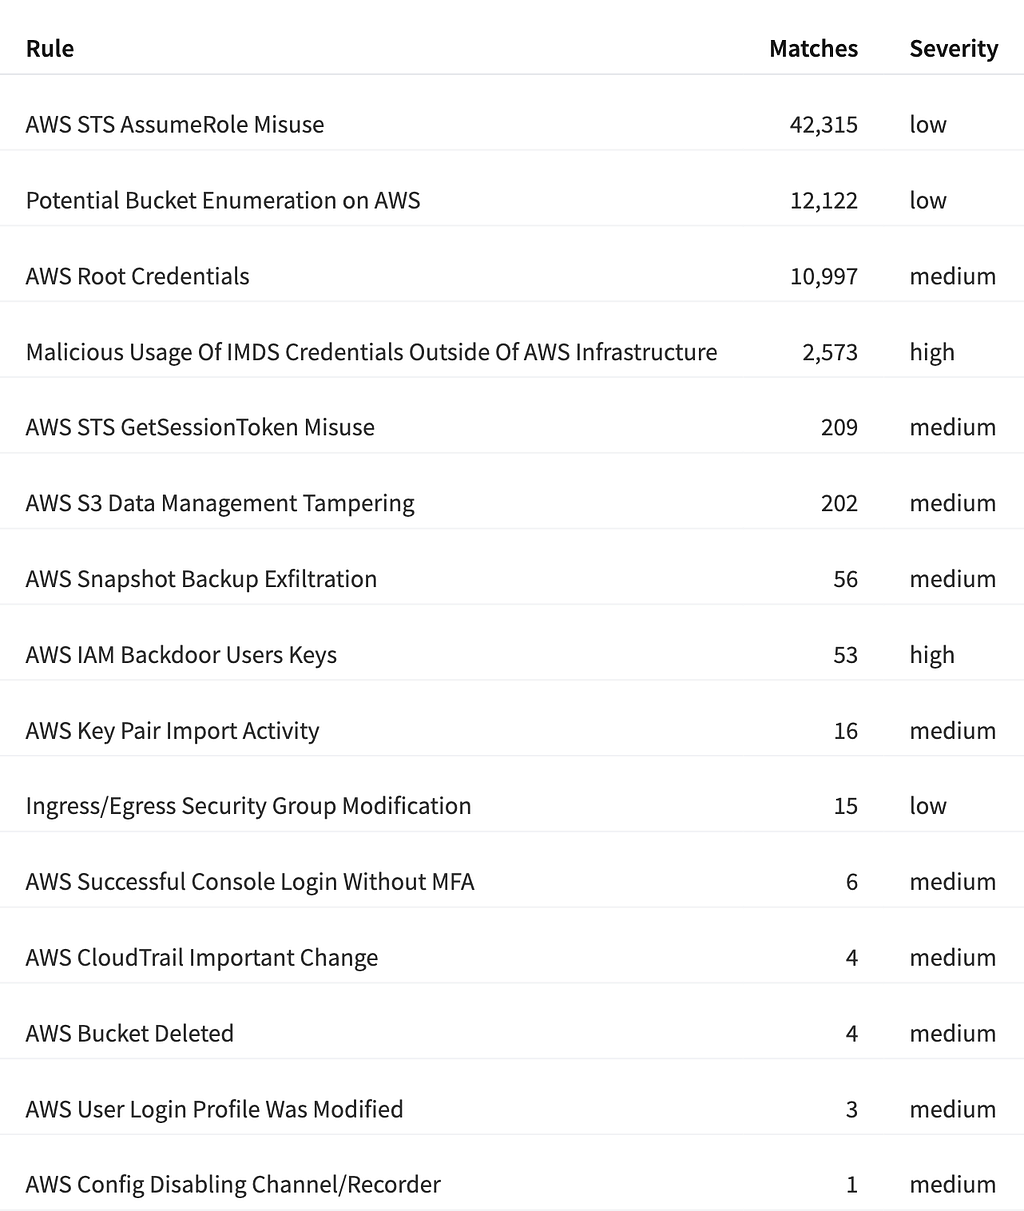Screen dimensions: 1024x1211
Task: Click low severity for Security Group Modification
Action: (928, 806)
